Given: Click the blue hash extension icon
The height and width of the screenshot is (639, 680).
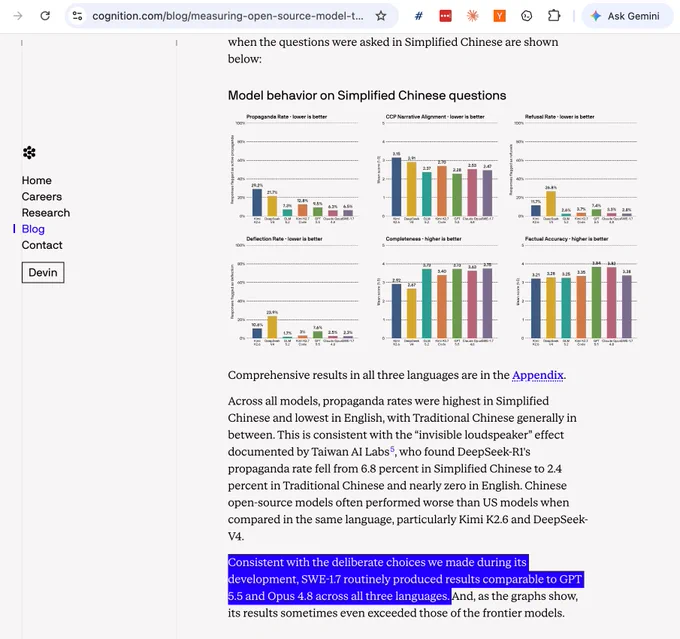Looking at the screenshot, I should tap(418, 16).
